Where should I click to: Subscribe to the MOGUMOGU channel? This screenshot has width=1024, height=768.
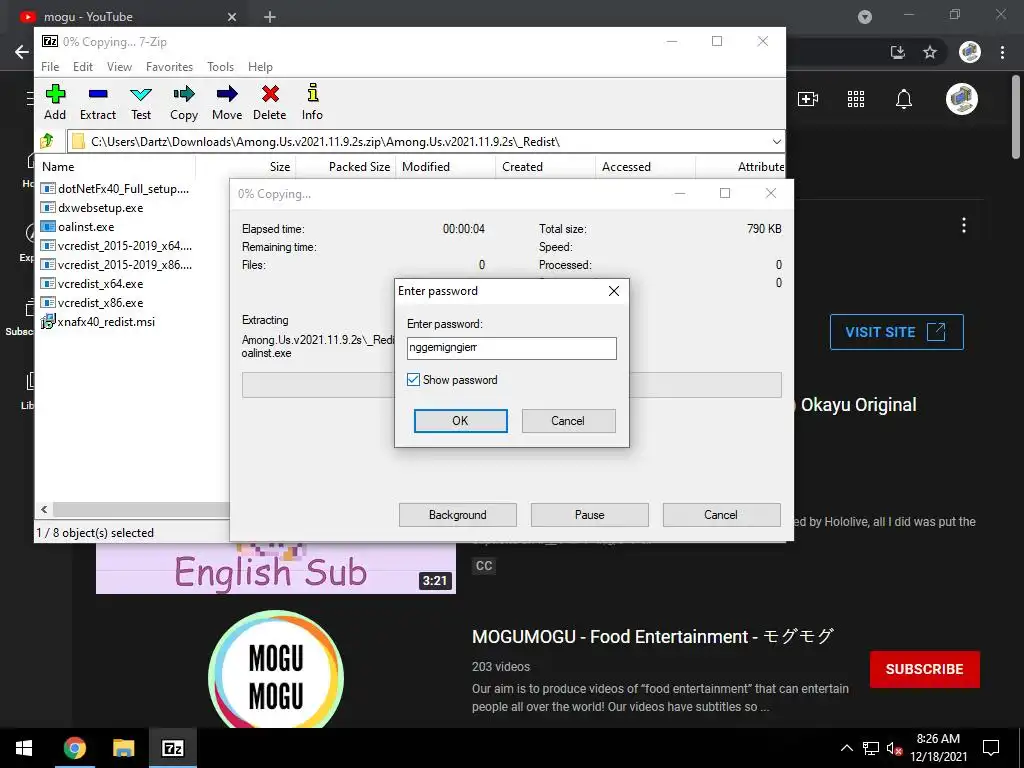(924, 669)
